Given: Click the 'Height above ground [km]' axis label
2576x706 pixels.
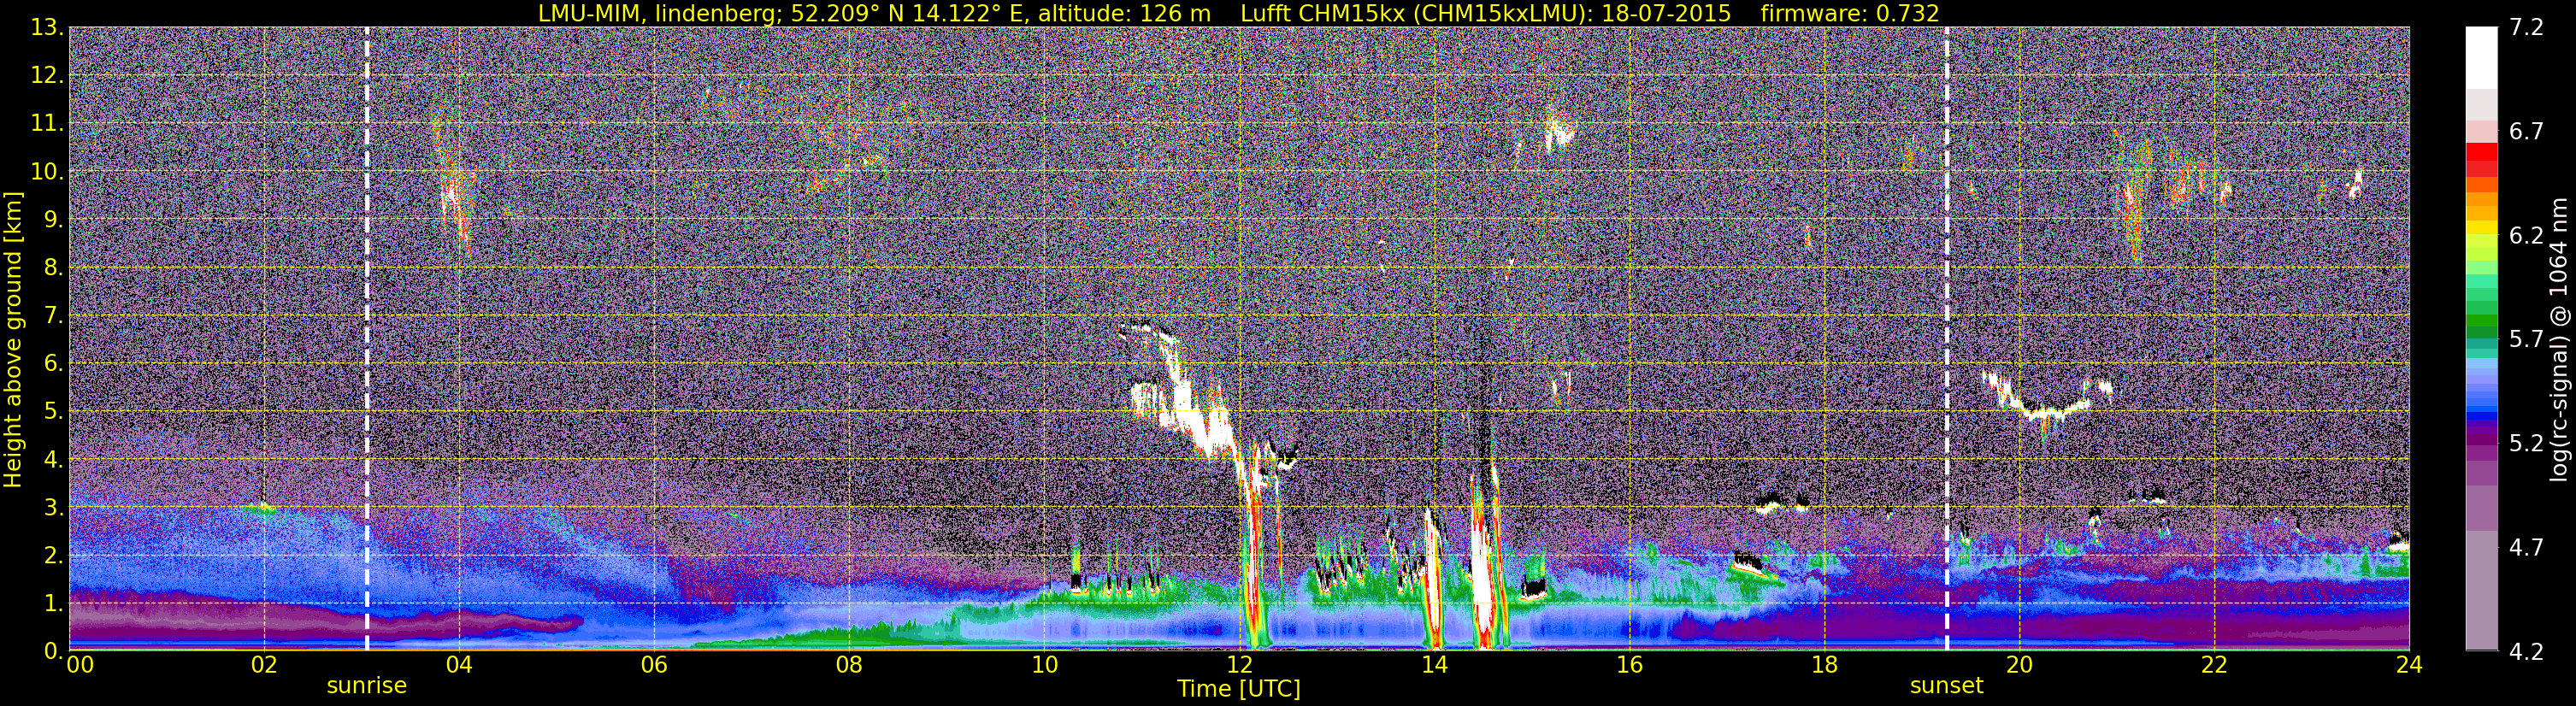Looking at the screenshot, I should [13, 340].
